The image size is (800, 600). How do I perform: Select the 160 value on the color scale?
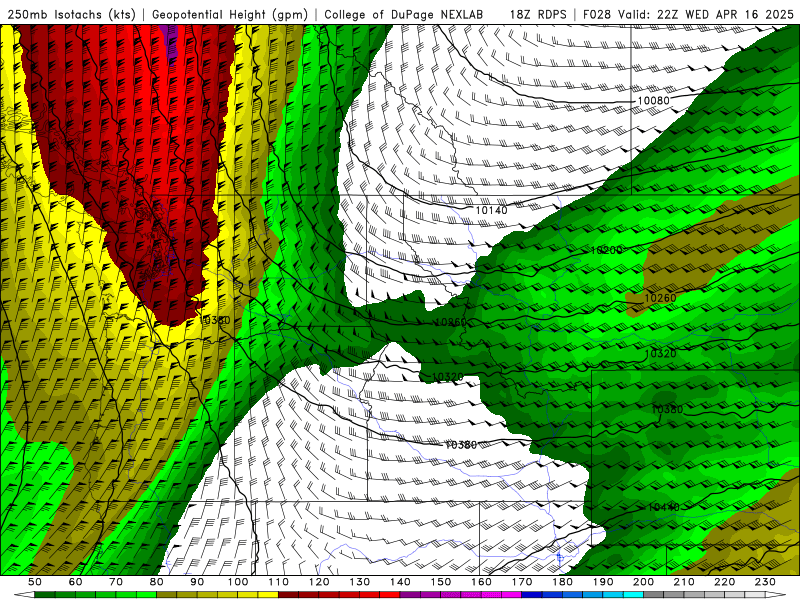click(x=482, y=582)
